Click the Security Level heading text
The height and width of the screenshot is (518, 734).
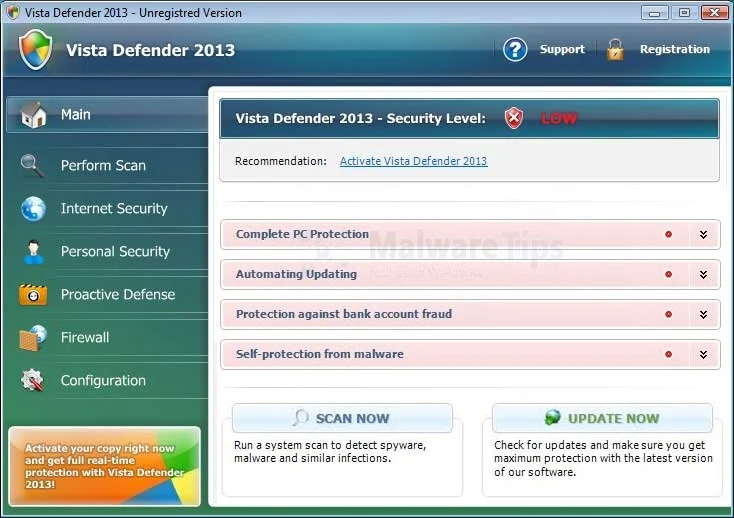(360, 118)
